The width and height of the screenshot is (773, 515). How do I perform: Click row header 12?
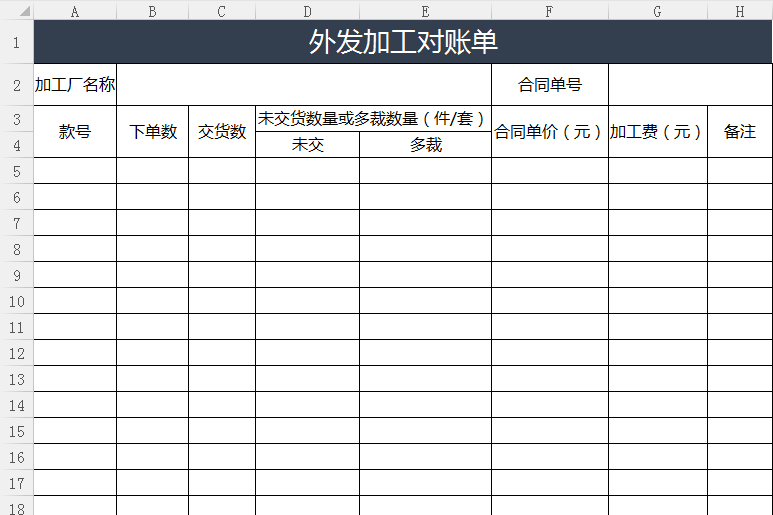(16, 353)
